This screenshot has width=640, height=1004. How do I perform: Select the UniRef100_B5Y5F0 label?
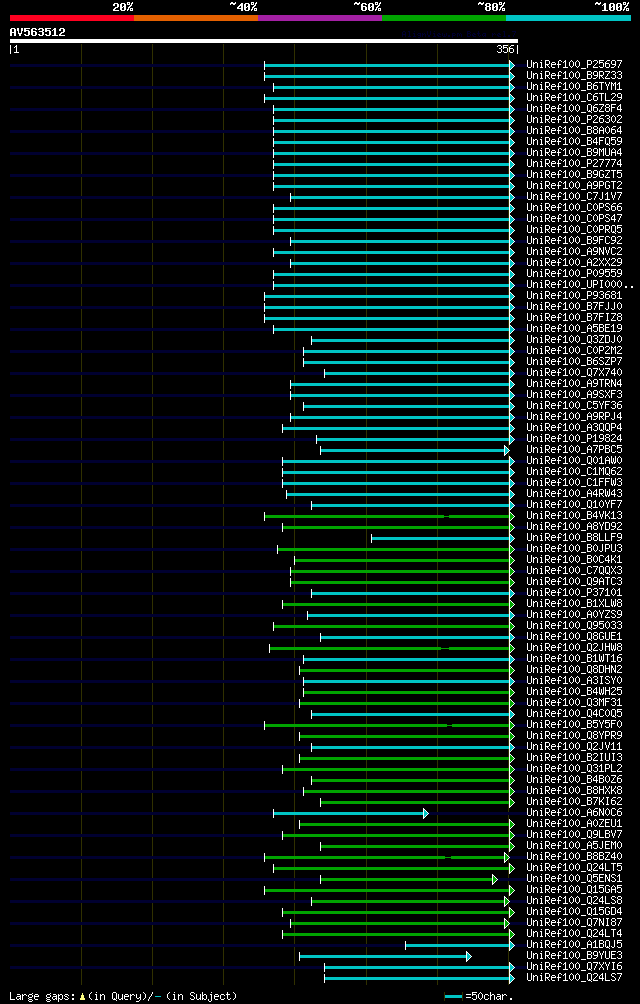coord(574,724)
